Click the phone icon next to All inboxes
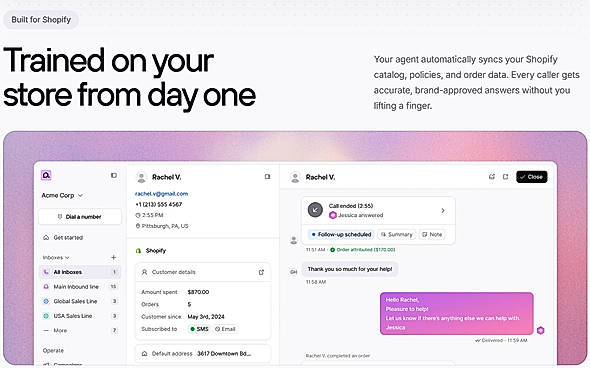This screenshot has height=368, width=590. tap(46, 272)
